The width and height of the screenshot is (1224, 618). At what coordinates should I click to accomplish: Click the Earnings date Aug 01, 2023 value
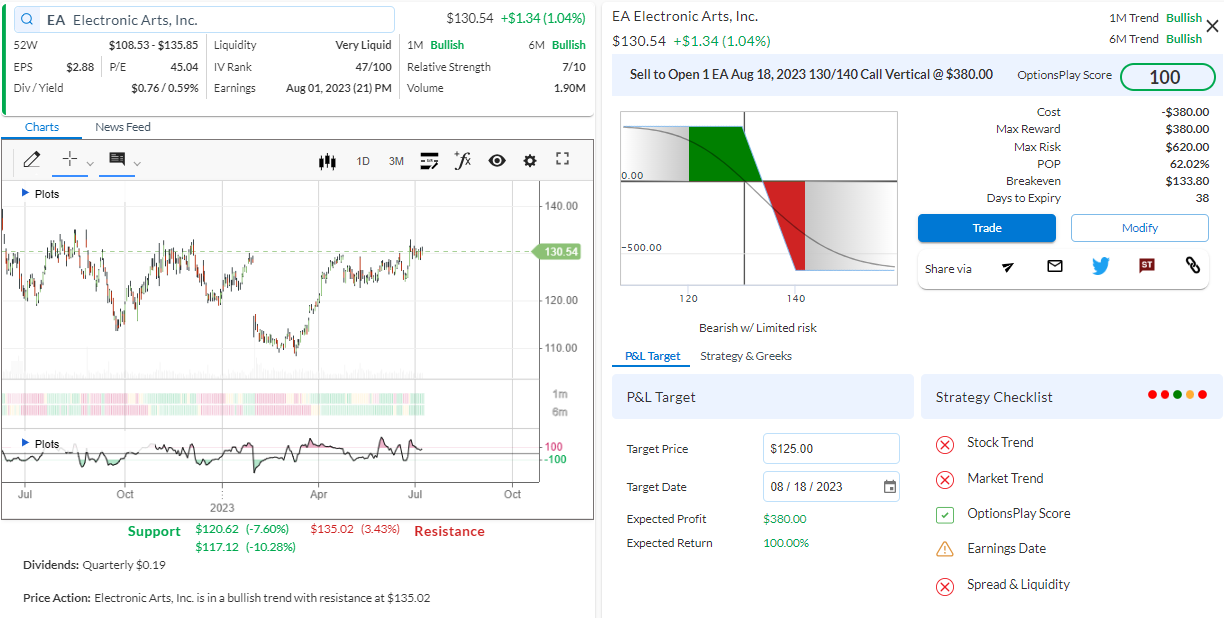click(339, 88)
